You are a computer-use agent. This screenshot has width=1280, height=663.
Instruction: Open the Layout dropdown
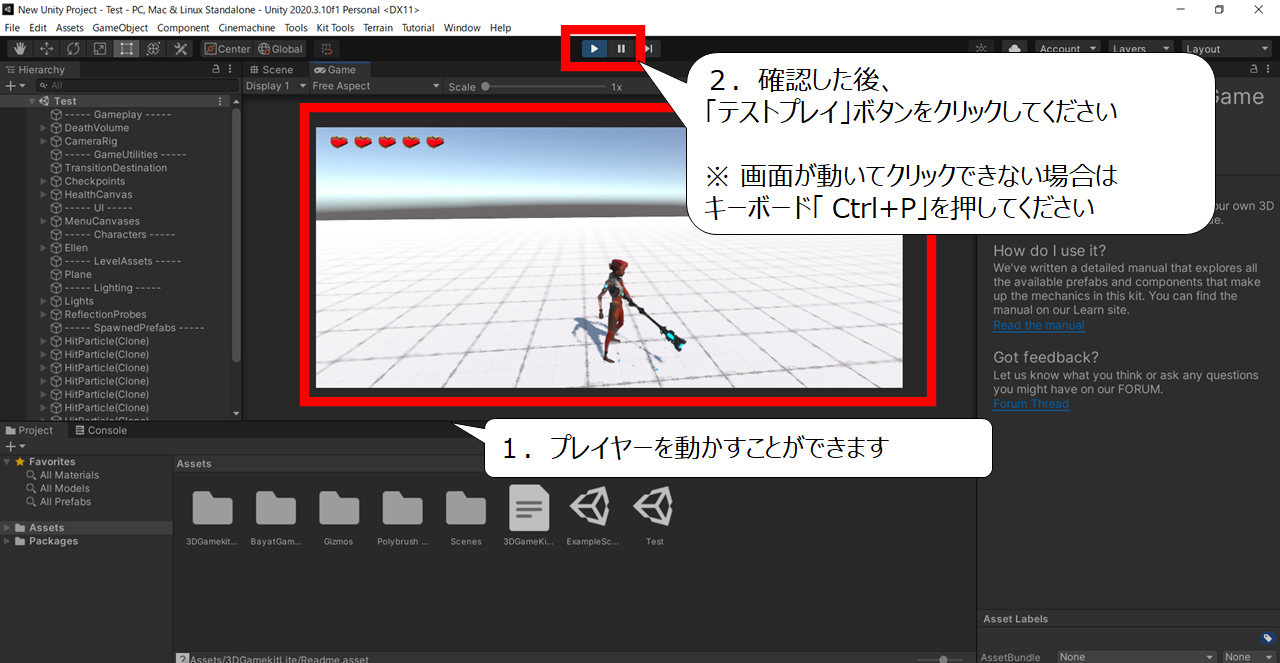(x=1225, y=48)
